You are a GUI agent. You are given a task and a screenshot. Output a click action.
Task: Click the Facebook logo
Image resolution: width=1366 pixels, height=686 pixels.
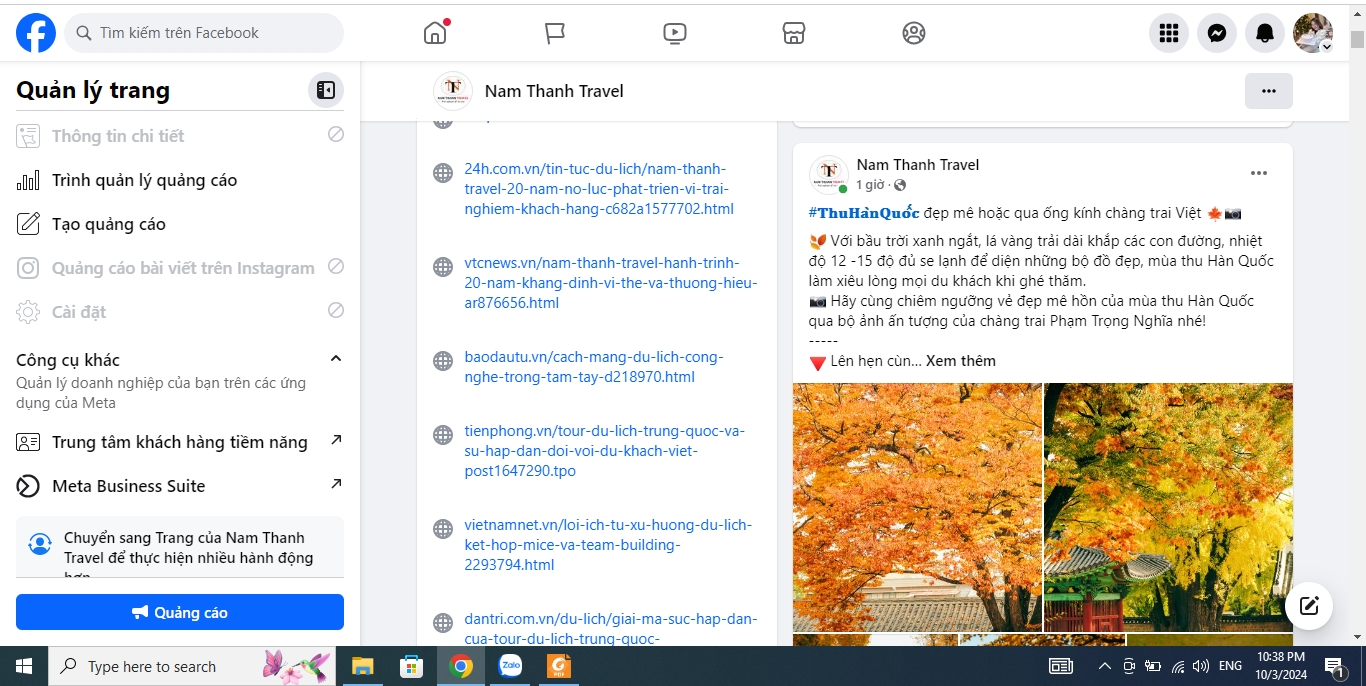click(x=36, y=33)
